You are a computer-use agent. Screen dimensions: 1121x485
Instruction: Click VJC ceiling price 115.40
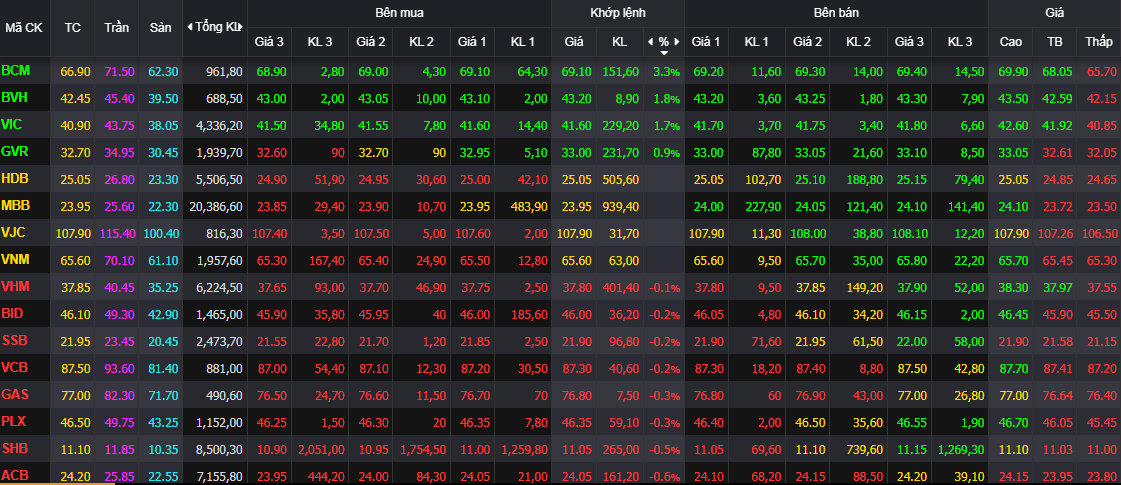click(117, 234)
